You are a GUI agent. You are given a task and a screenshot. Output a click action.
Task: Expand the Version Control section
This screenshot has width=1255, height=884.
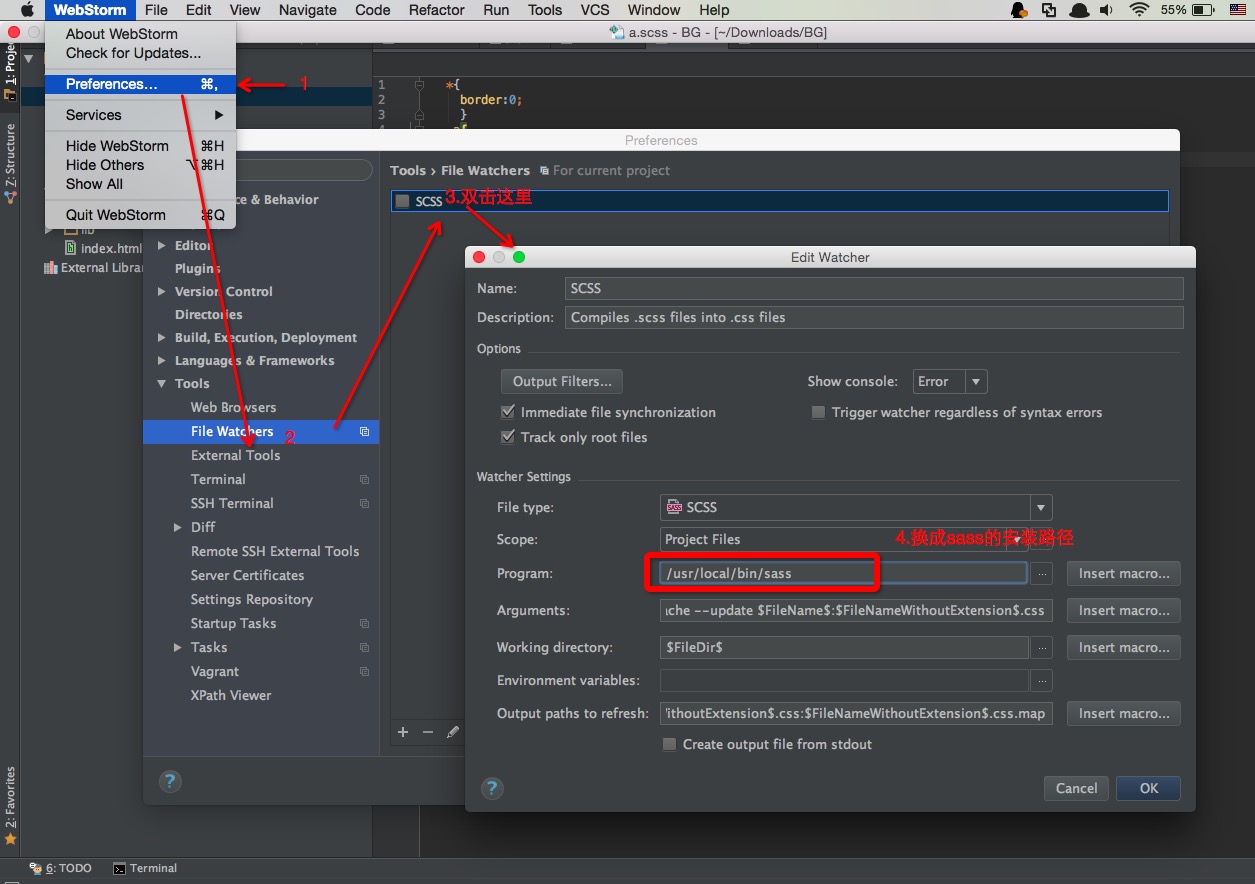pyautogui.click(x=162, y=291)
